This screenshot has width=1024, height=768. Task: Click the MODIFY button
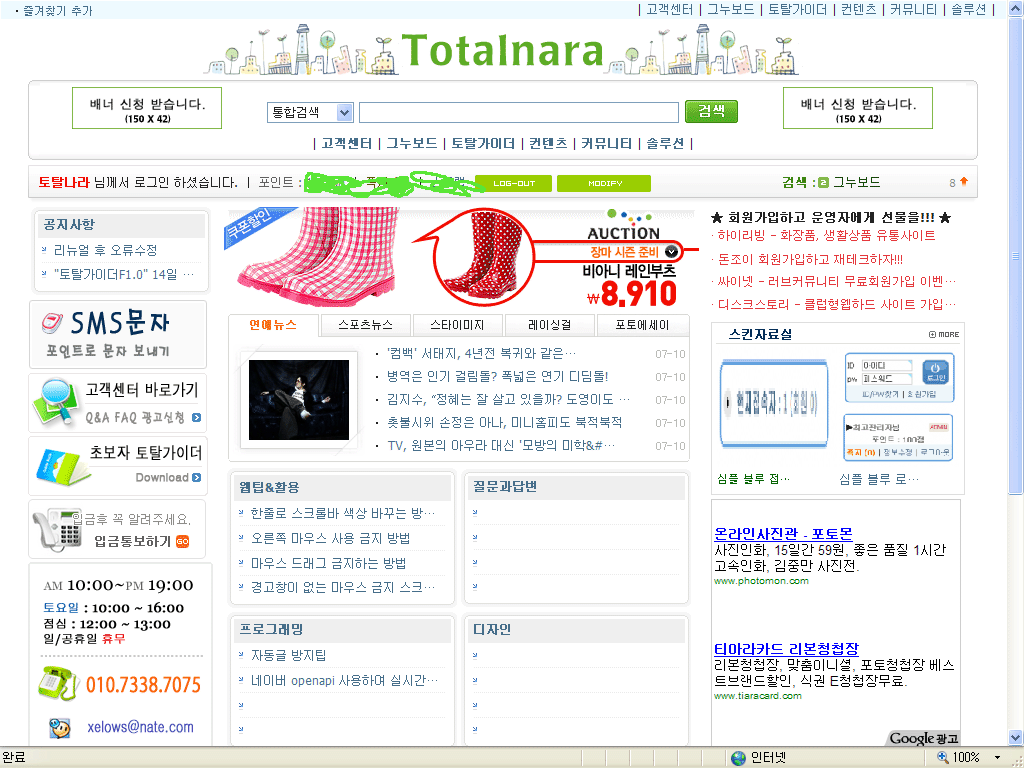[604, 184]
